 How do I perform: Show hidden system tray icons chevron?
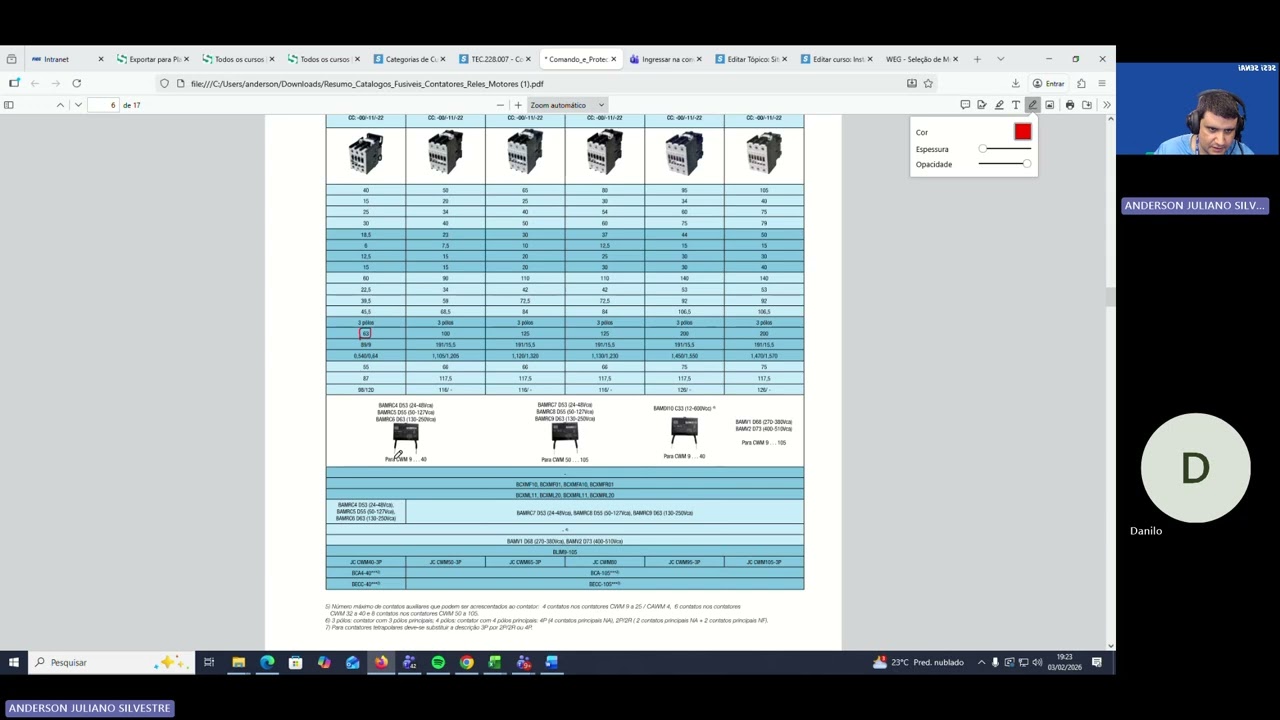(981, 662)
